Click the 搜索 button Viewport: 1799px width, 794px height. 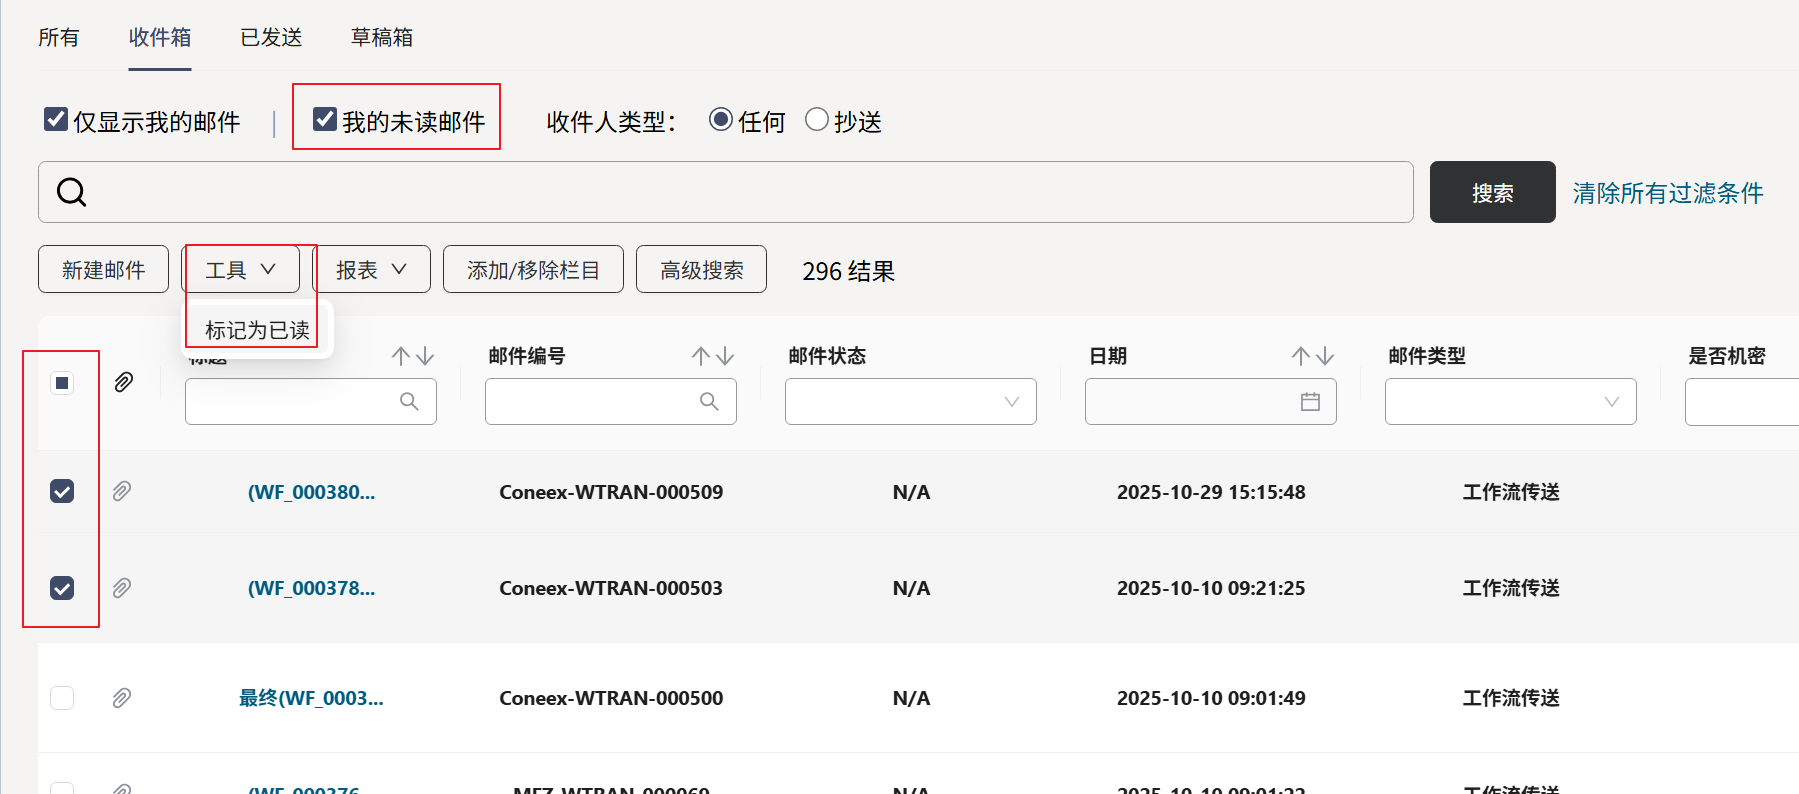[1492, 193]
